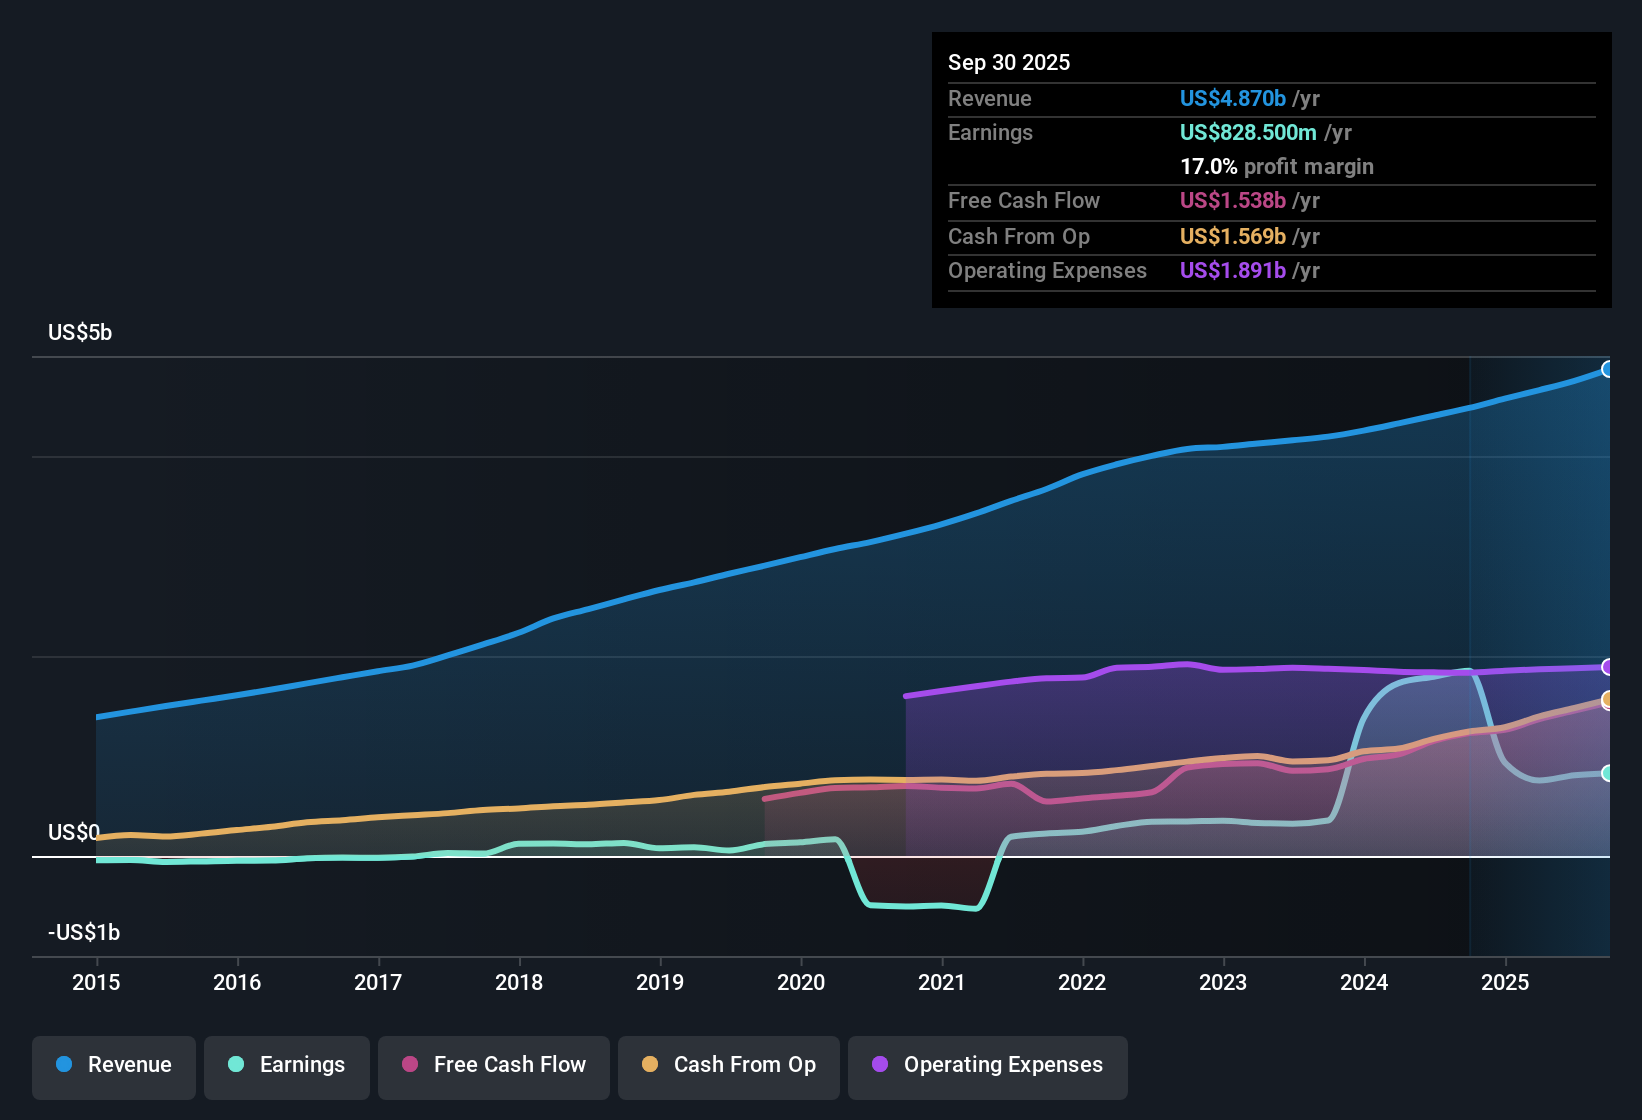Screen dimensions: 1642x1120
Task: Click the 2017 x-axis label
Action: coord(378,982)
